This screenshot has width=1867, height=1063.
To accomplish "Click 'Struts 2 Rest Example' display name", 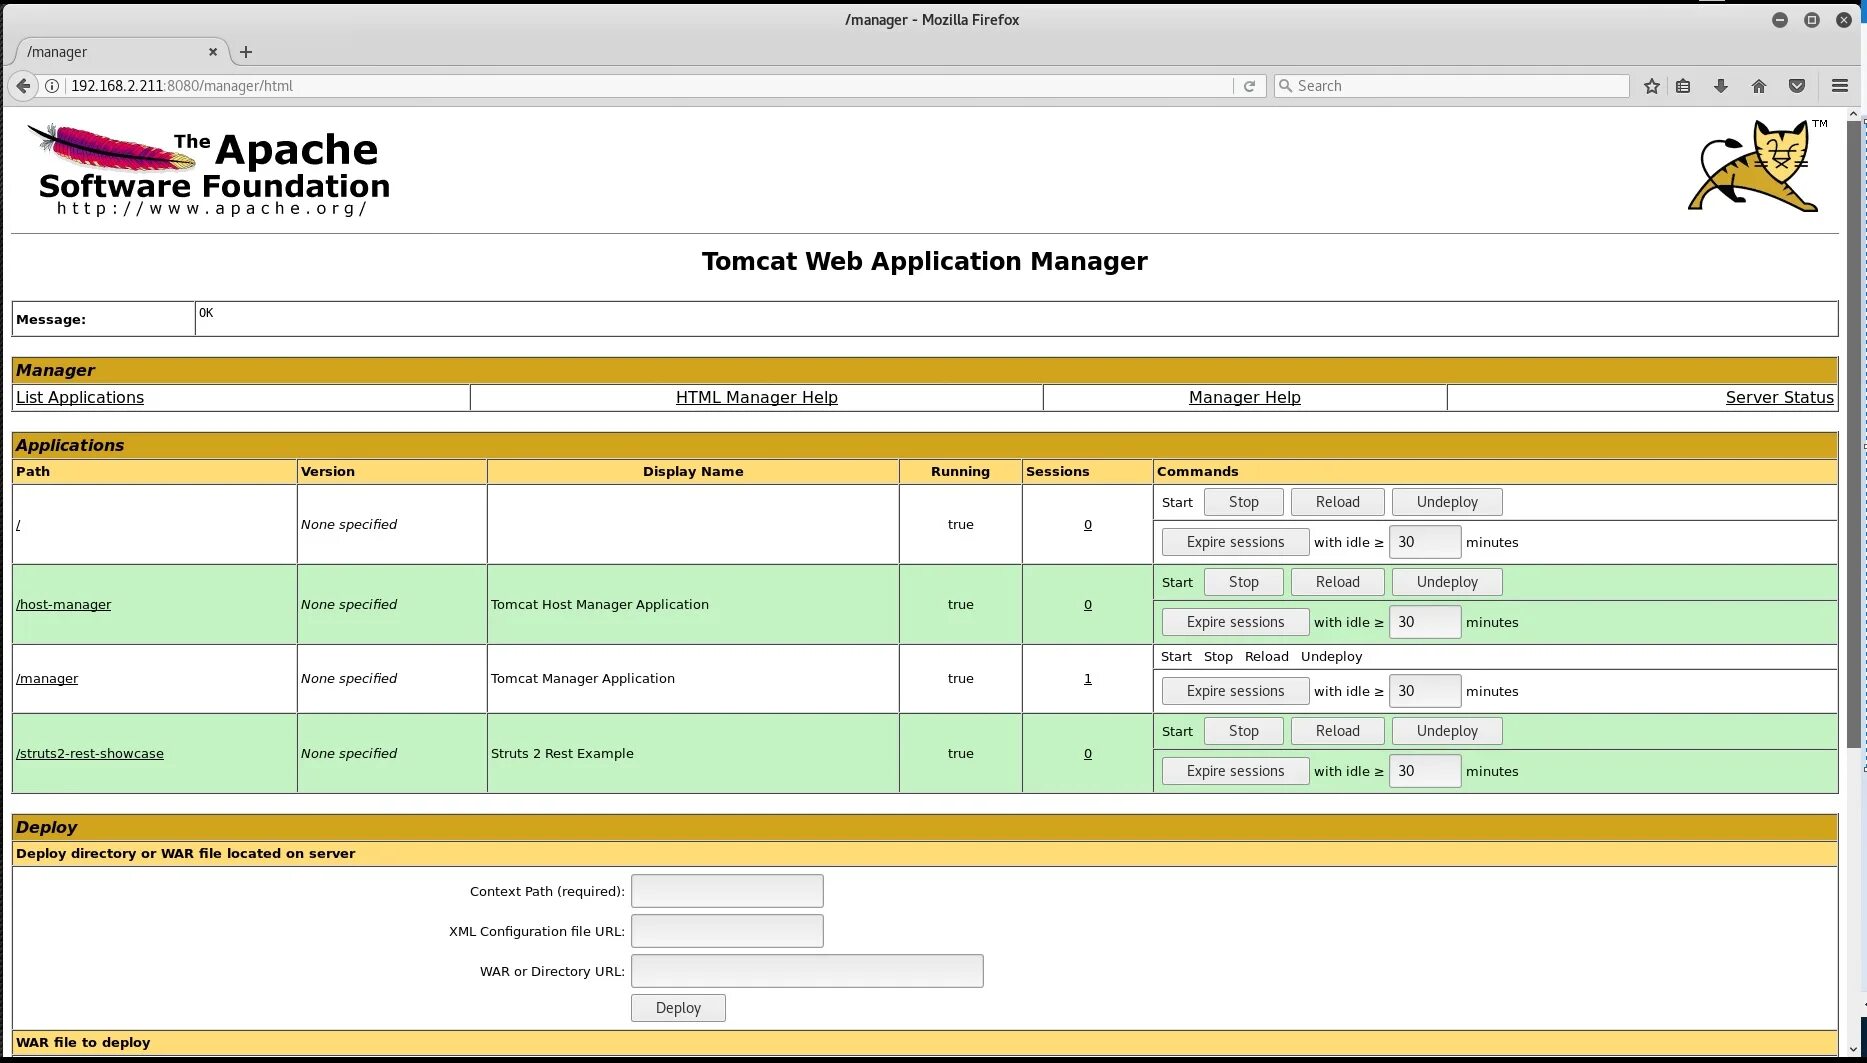I will coord(562,754).
